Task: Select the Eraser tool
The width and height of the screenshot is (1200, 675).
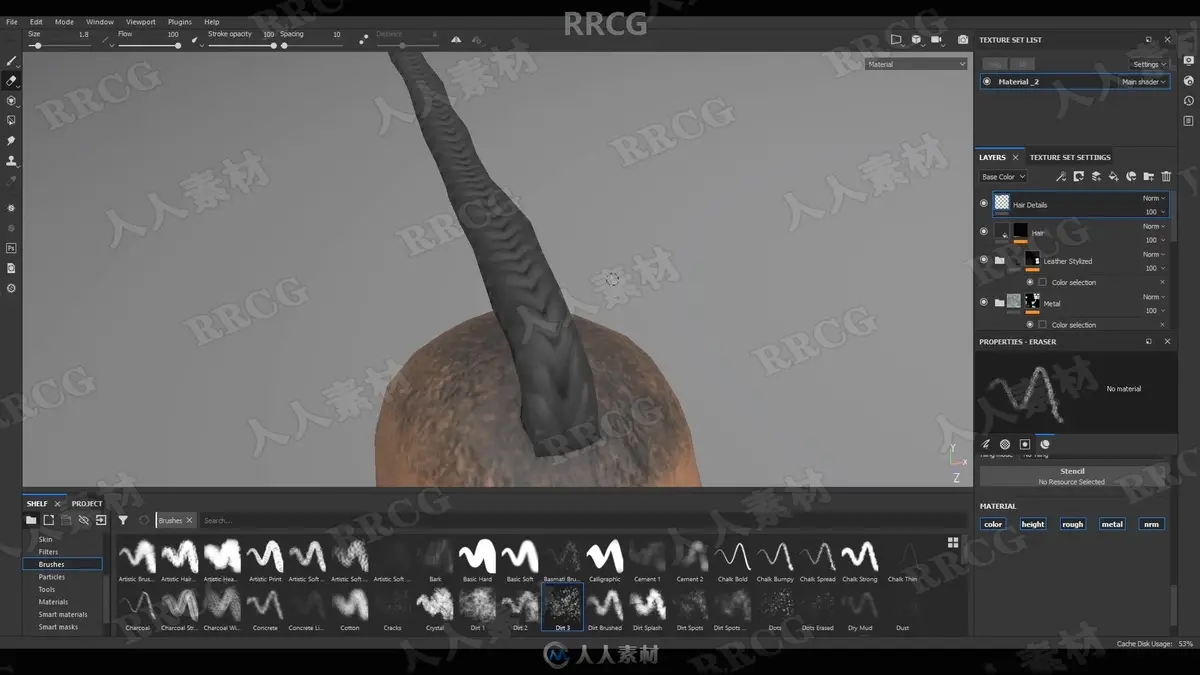Action: pyautogui.click(x=11, y=81)
